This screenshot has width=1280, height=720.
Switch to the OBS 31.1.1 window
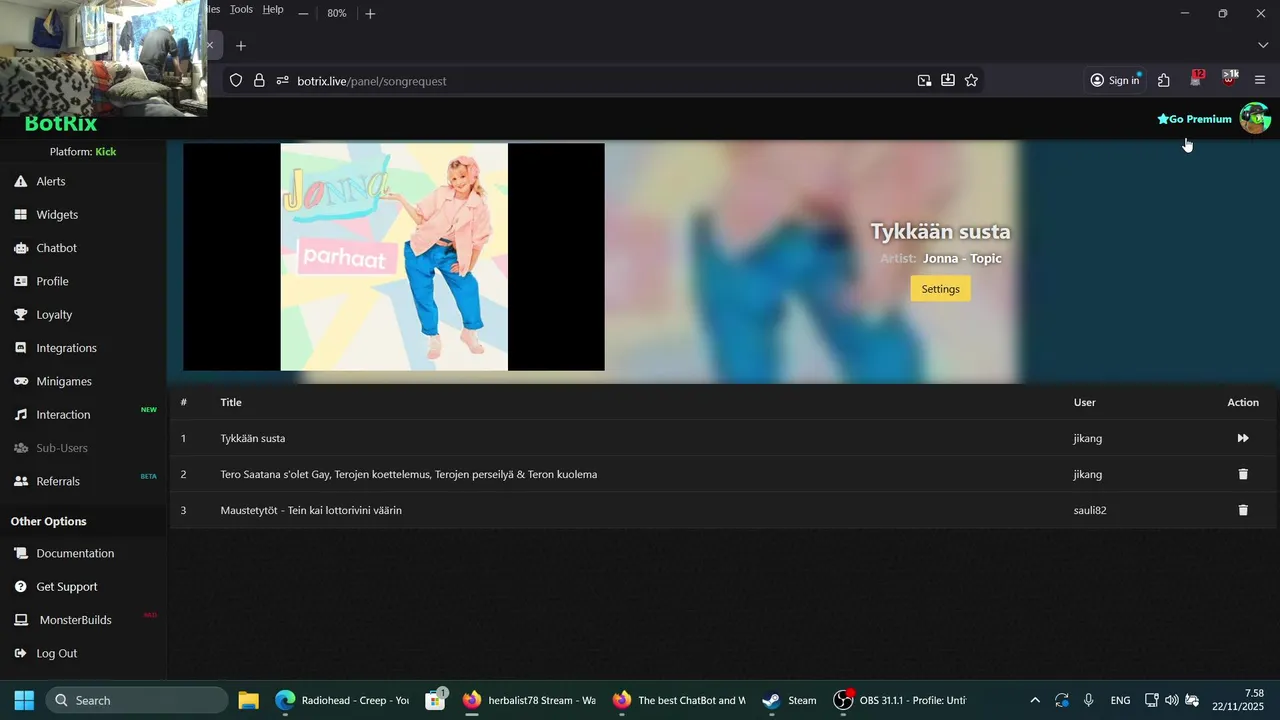click(900, 700)
